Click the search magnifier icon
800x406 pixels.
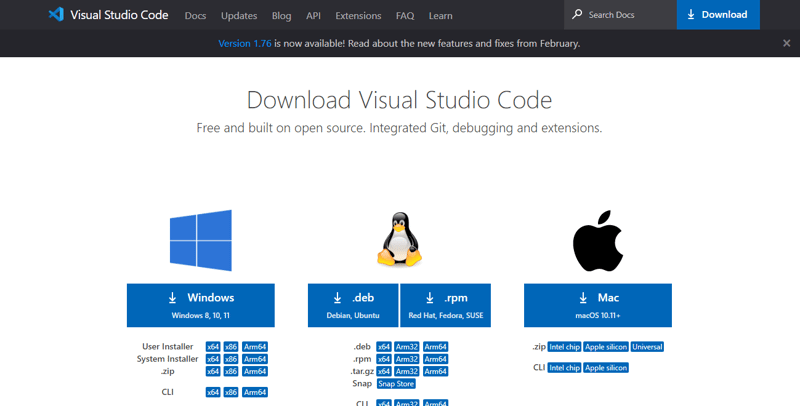point(577,15)
